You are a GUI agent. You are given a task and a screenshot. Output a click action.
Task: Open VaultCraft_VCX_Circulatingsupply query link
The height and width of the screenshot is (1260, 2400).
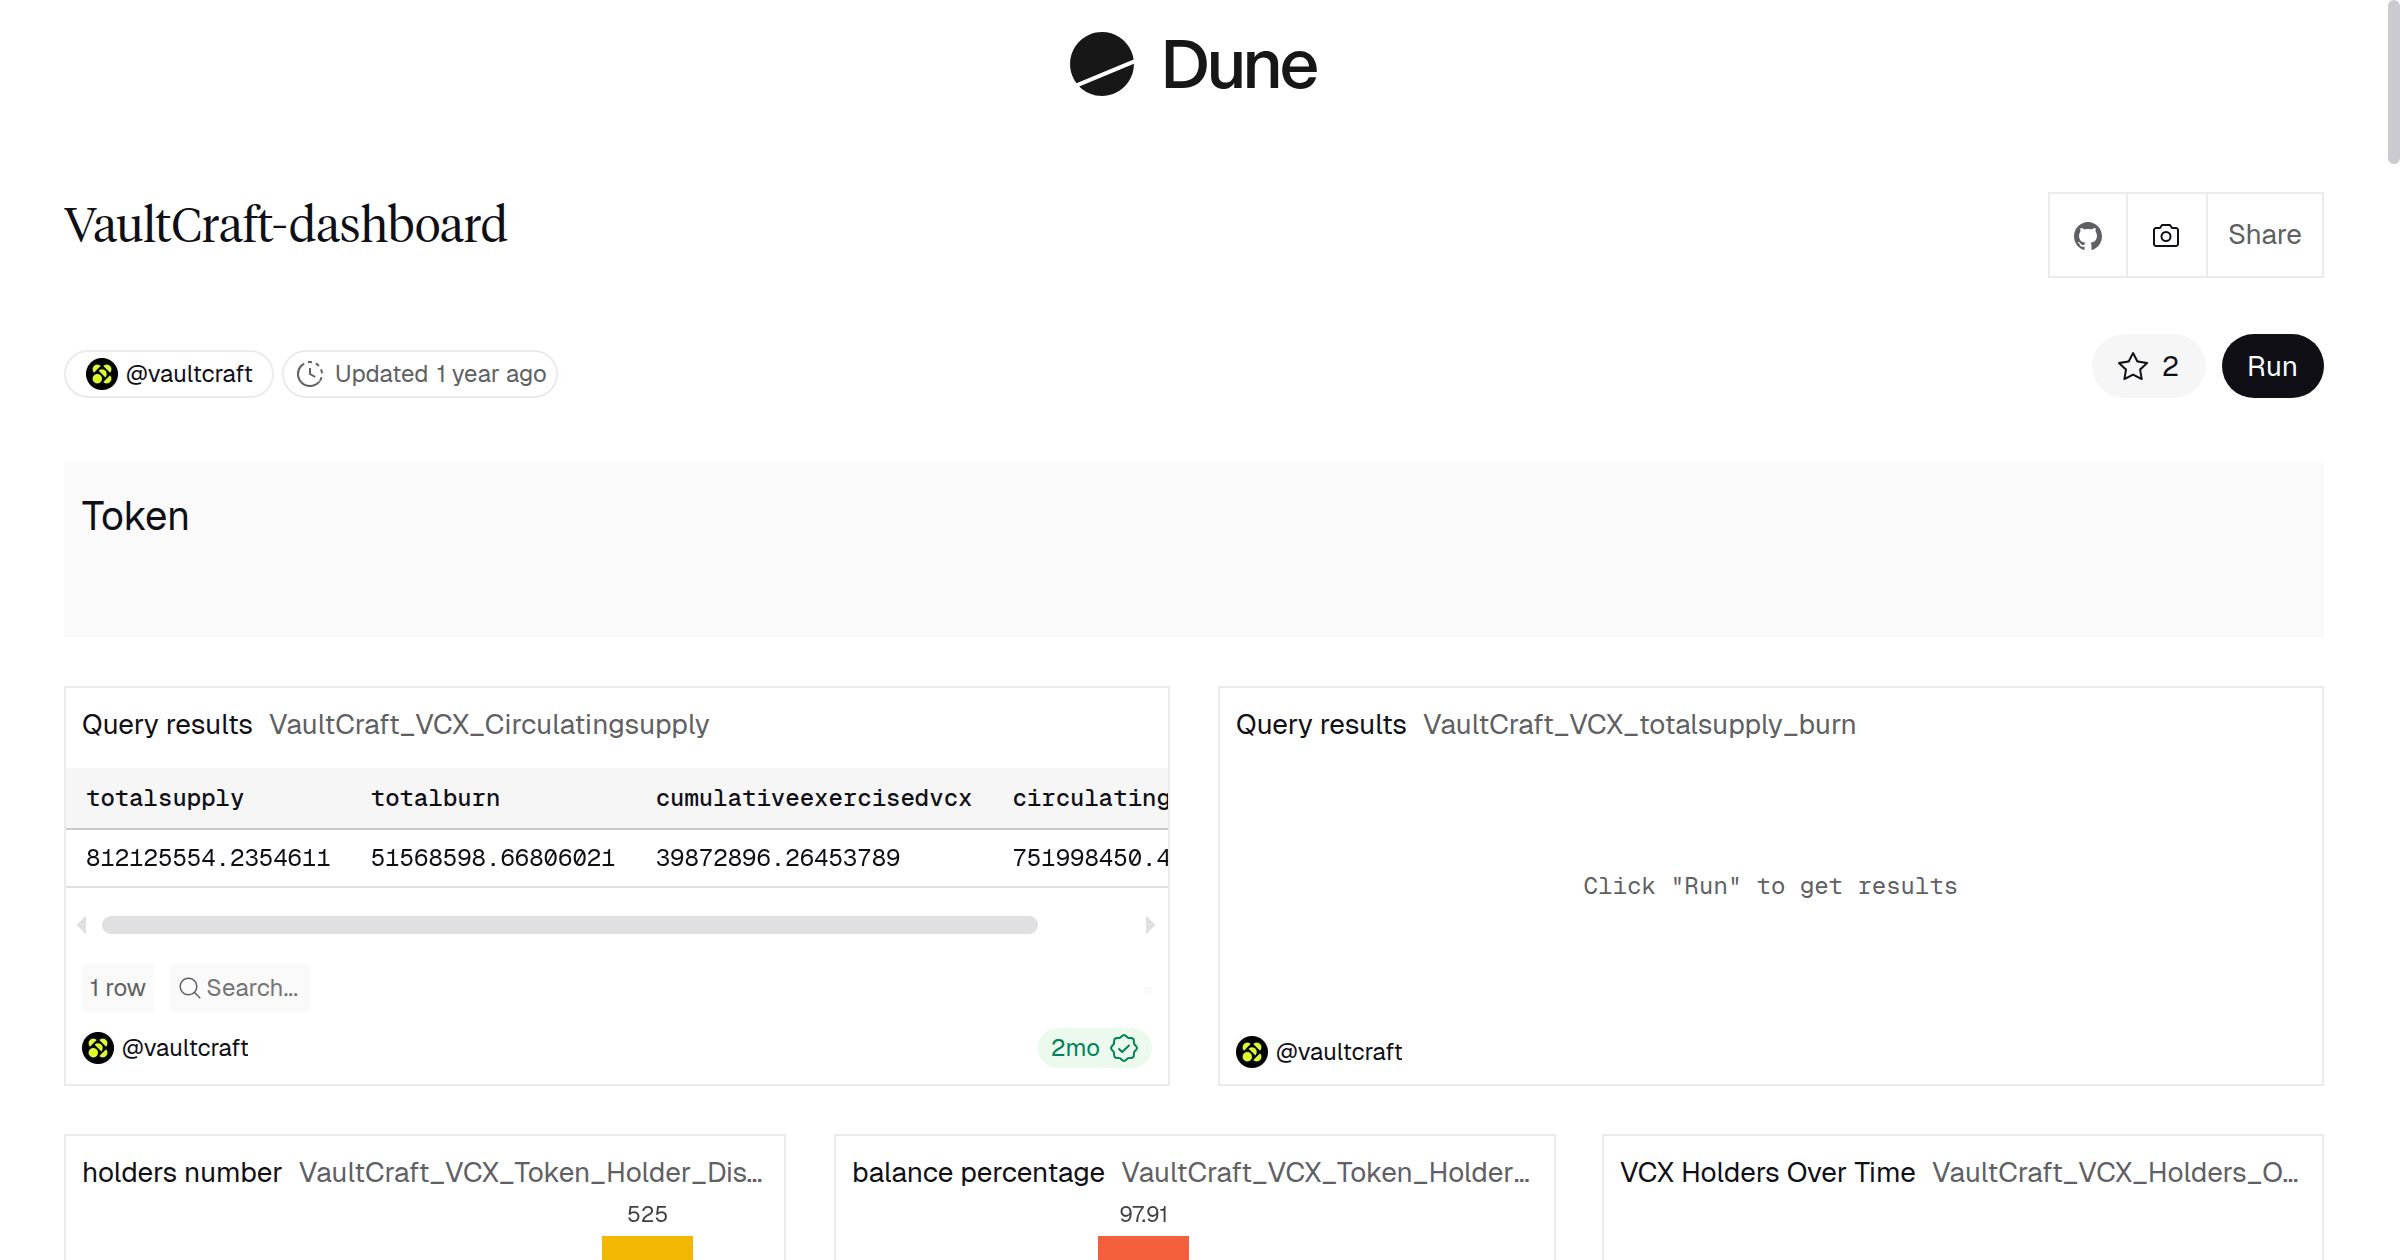tap(488, 724)
